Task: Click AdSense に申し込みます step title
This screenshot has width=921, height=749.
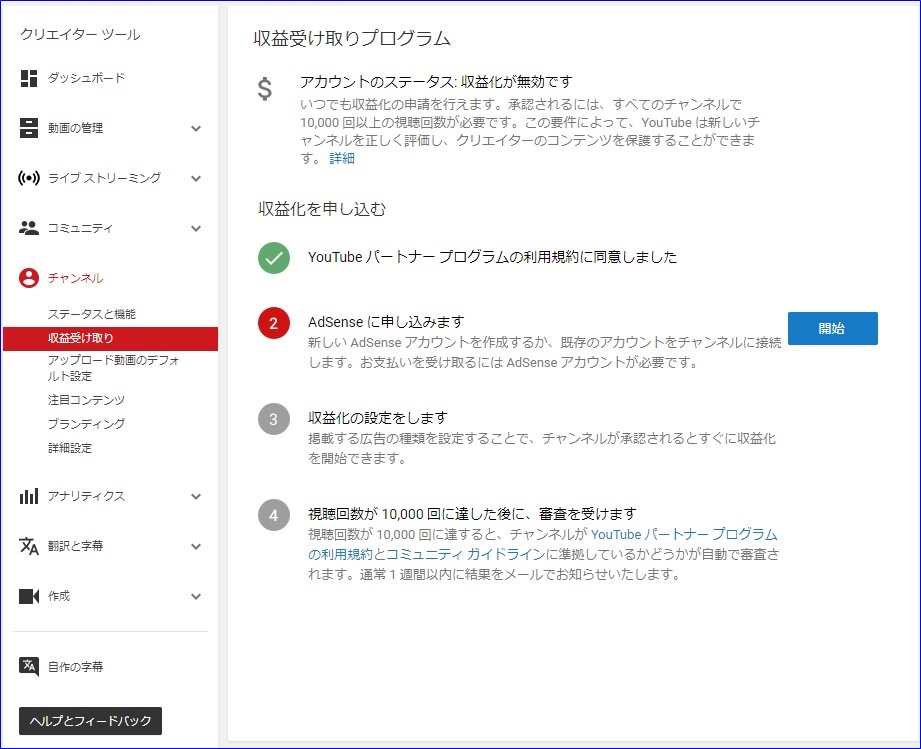Action: 386,322
